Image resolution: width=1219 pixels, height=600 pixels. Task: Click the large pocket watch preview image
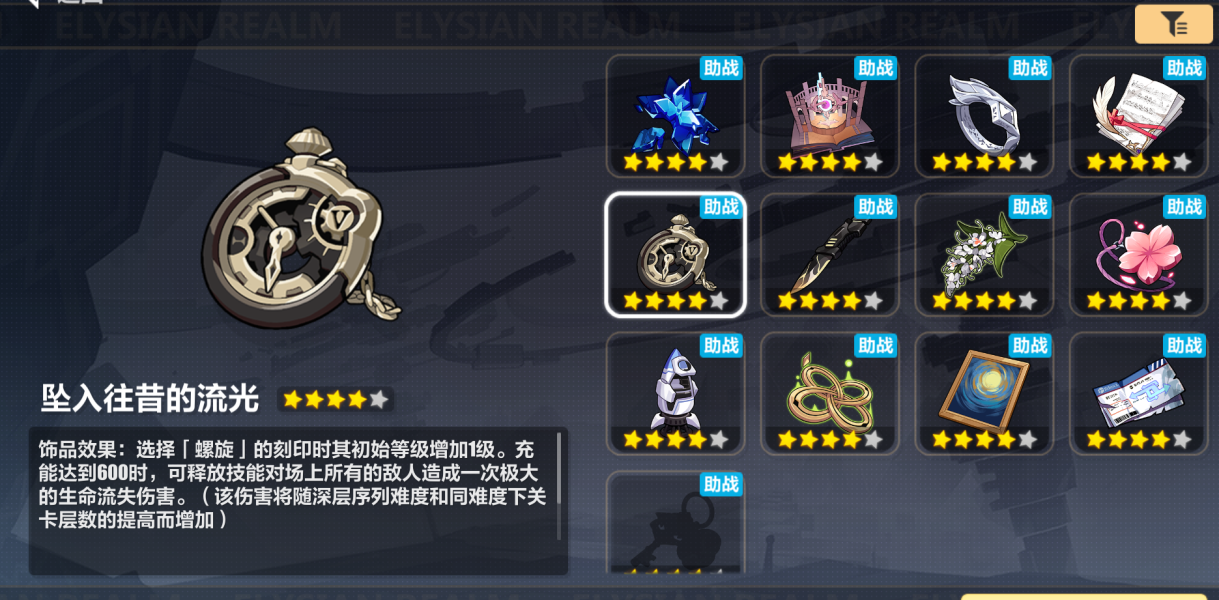pyautogui.click(x=300, y=229)
